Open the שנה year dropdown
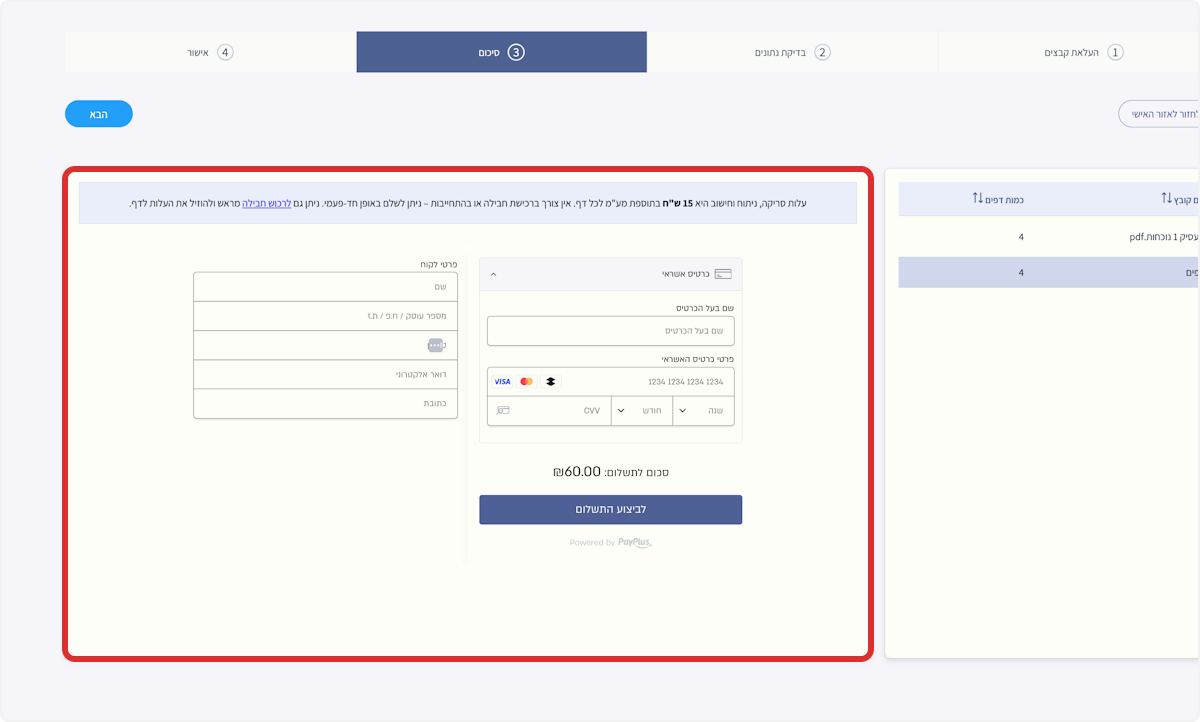Screen dimensions: 1200x722 click(700, 410)
